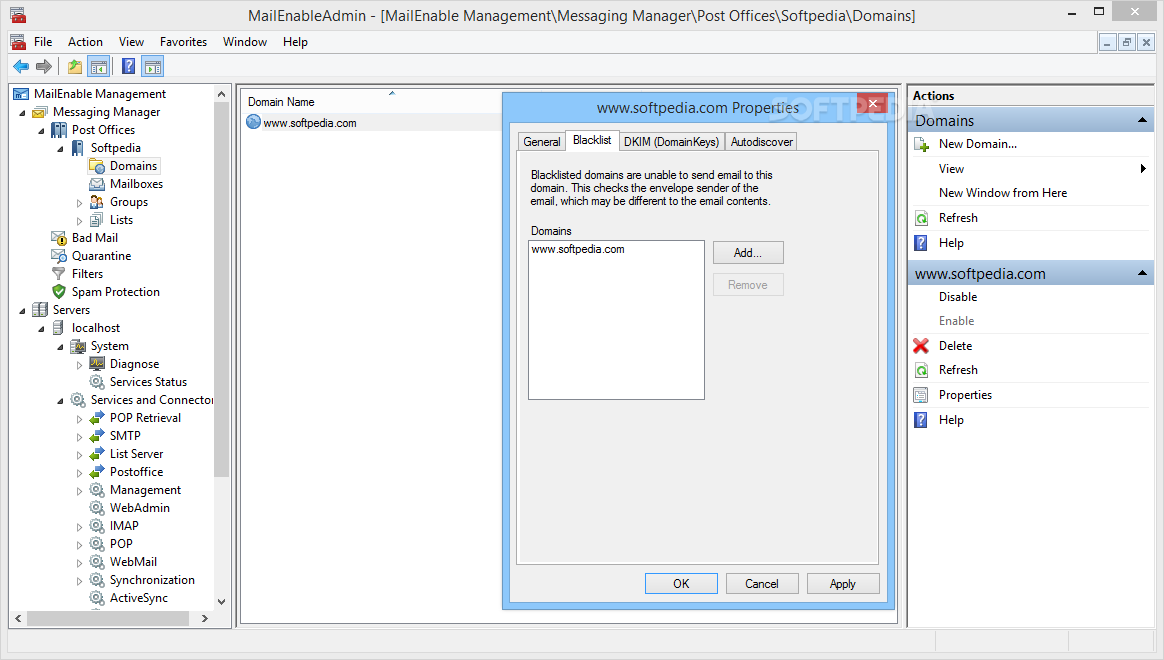Open Spam Protection node
Viewport: 1164px width, 660px height.
point(115,292)
